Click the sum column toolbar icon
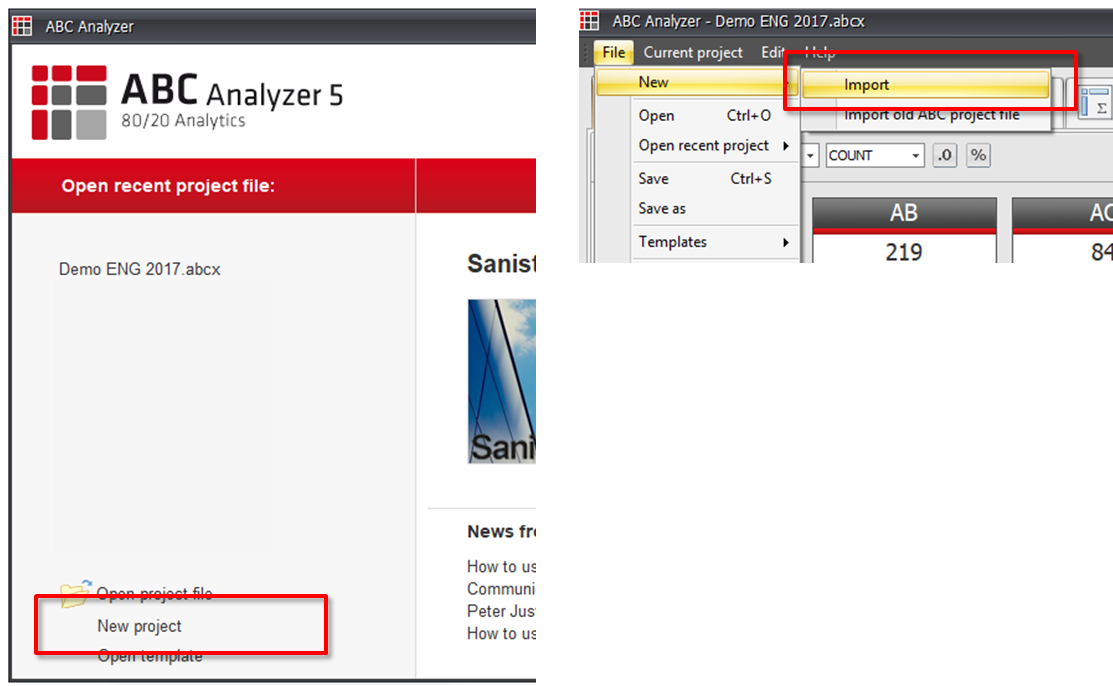 tap(1095, 103)
